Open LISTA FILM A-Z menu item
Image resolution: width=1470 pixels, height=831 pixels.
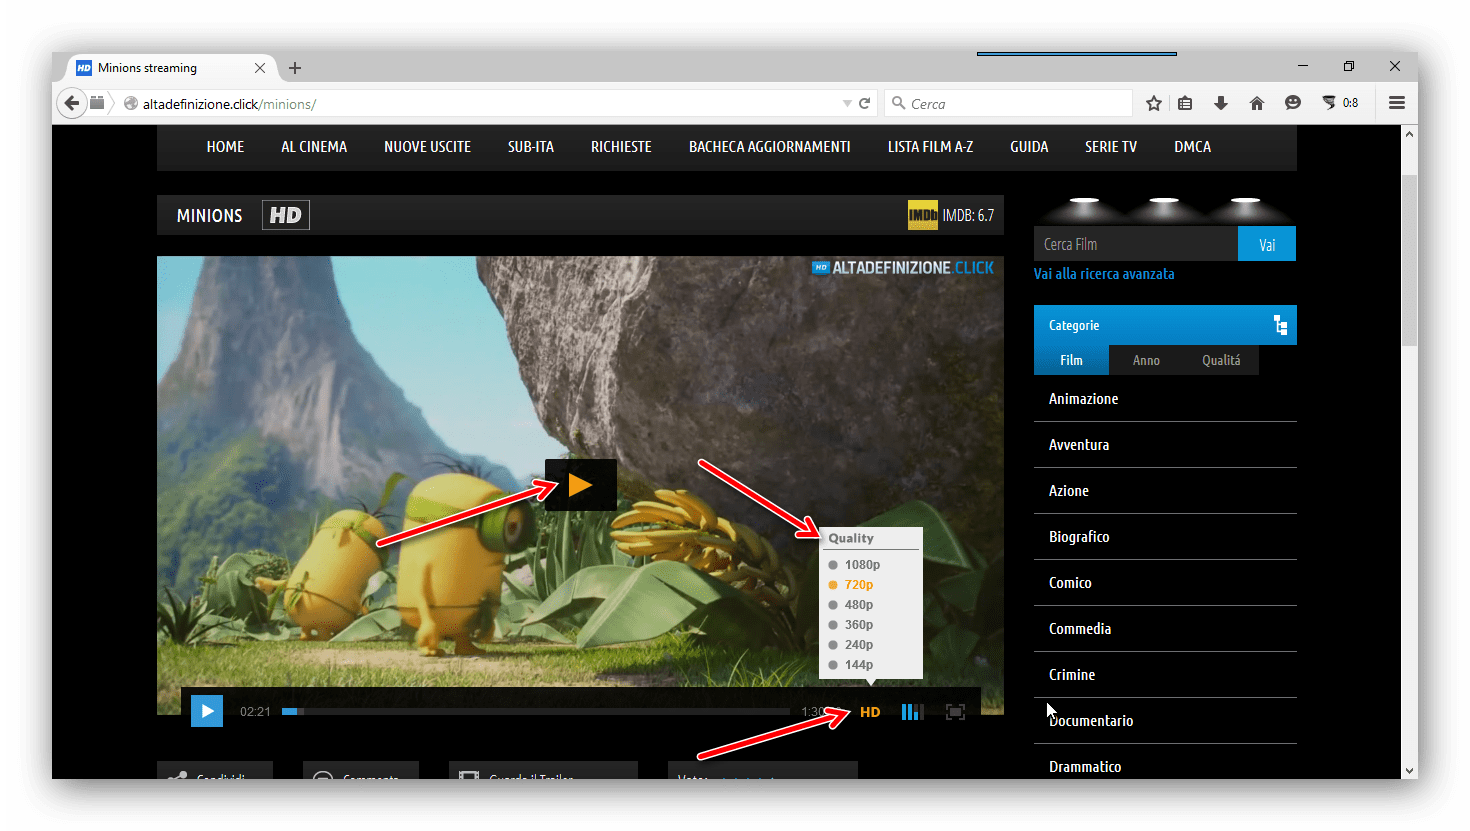930,147
